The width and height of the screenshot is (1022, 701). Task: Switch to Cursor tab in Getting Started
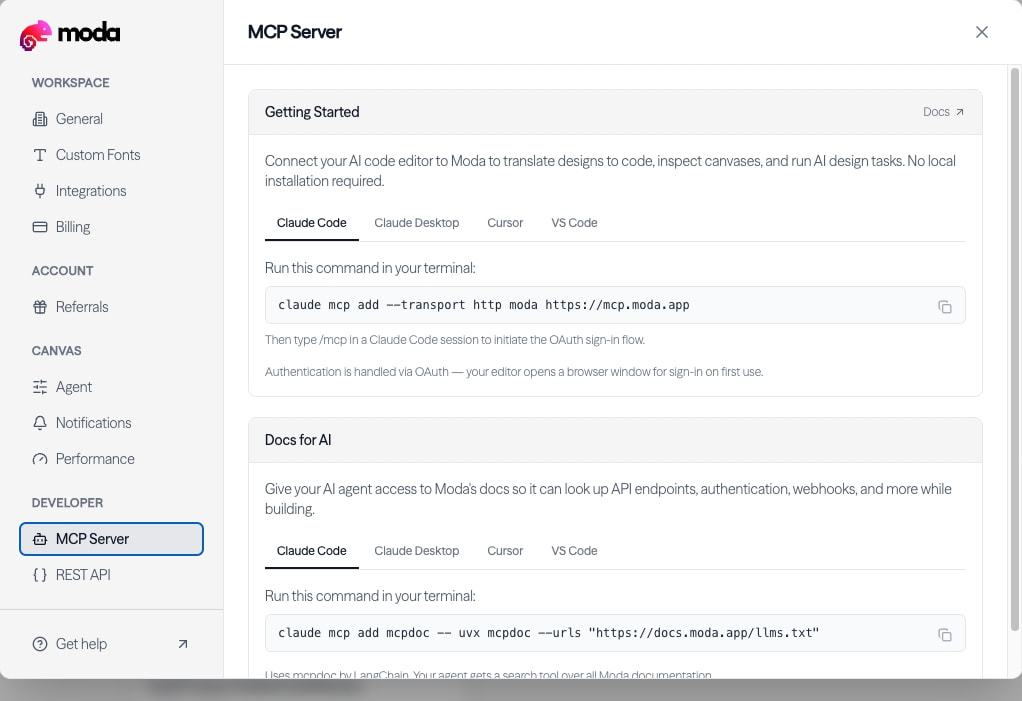[505, 223]
